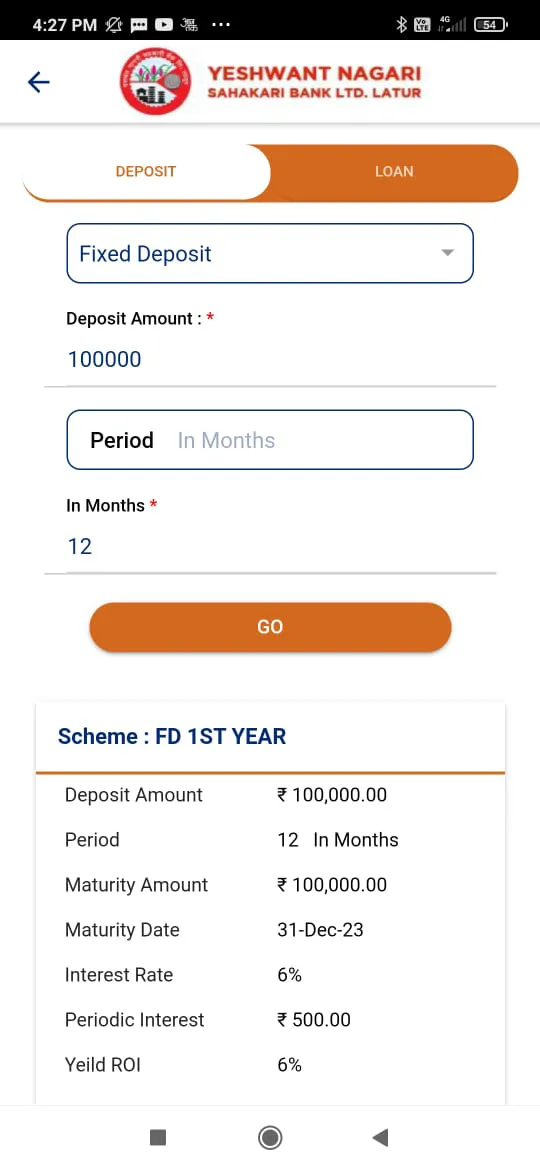Tap the Bluetooth icon in status bar
The width and height of the screenshot is (540, 1170).
point(401,25)
